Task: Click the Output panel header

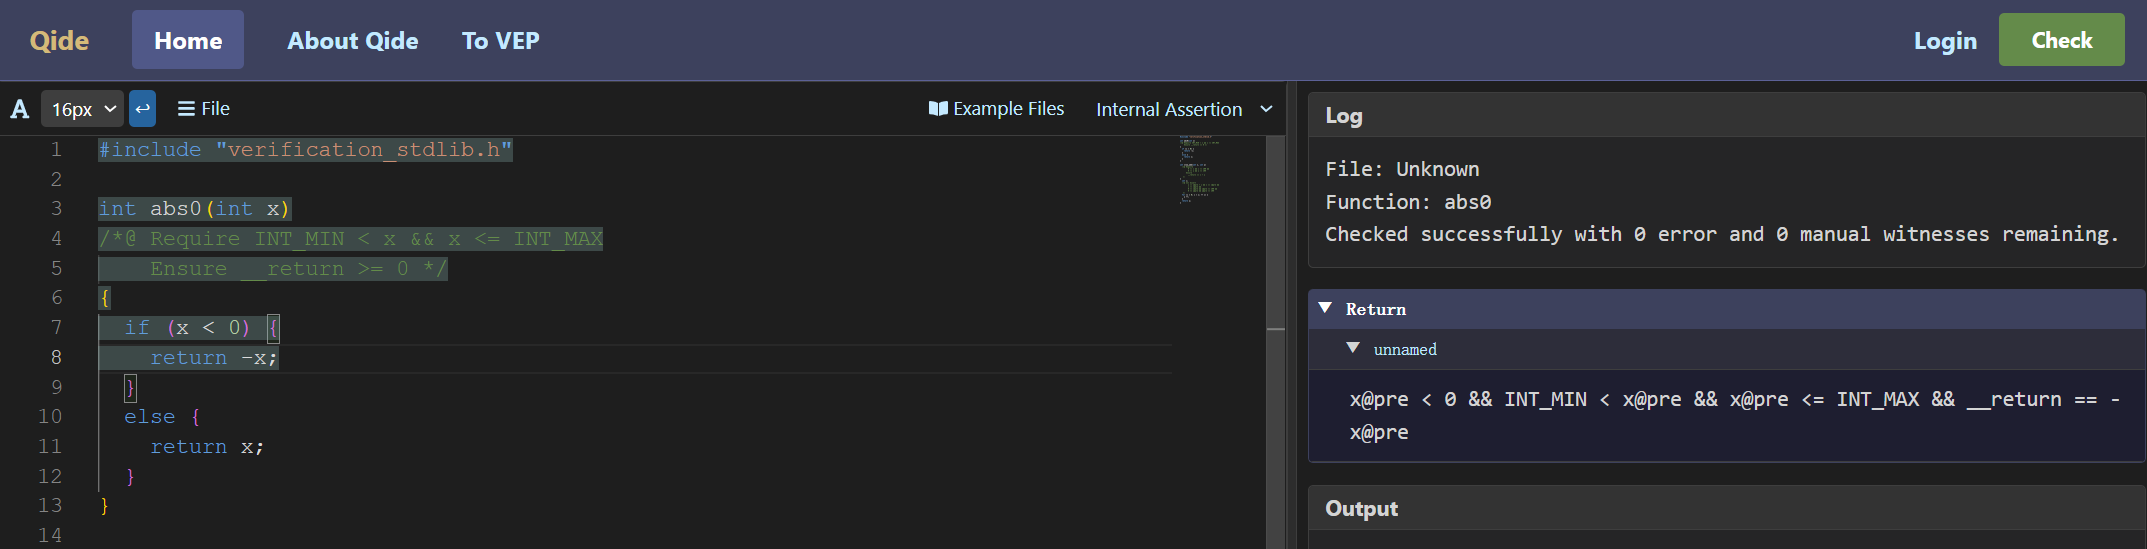Action: click(1361, 509)
